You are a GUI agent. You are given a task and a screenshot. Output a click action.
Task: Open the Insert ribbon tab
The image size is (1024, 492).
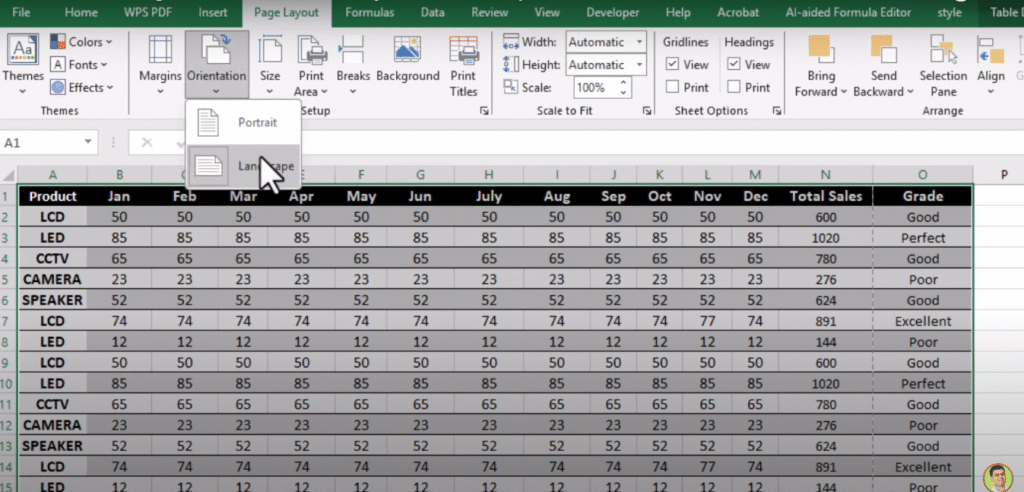pos(212,12)
